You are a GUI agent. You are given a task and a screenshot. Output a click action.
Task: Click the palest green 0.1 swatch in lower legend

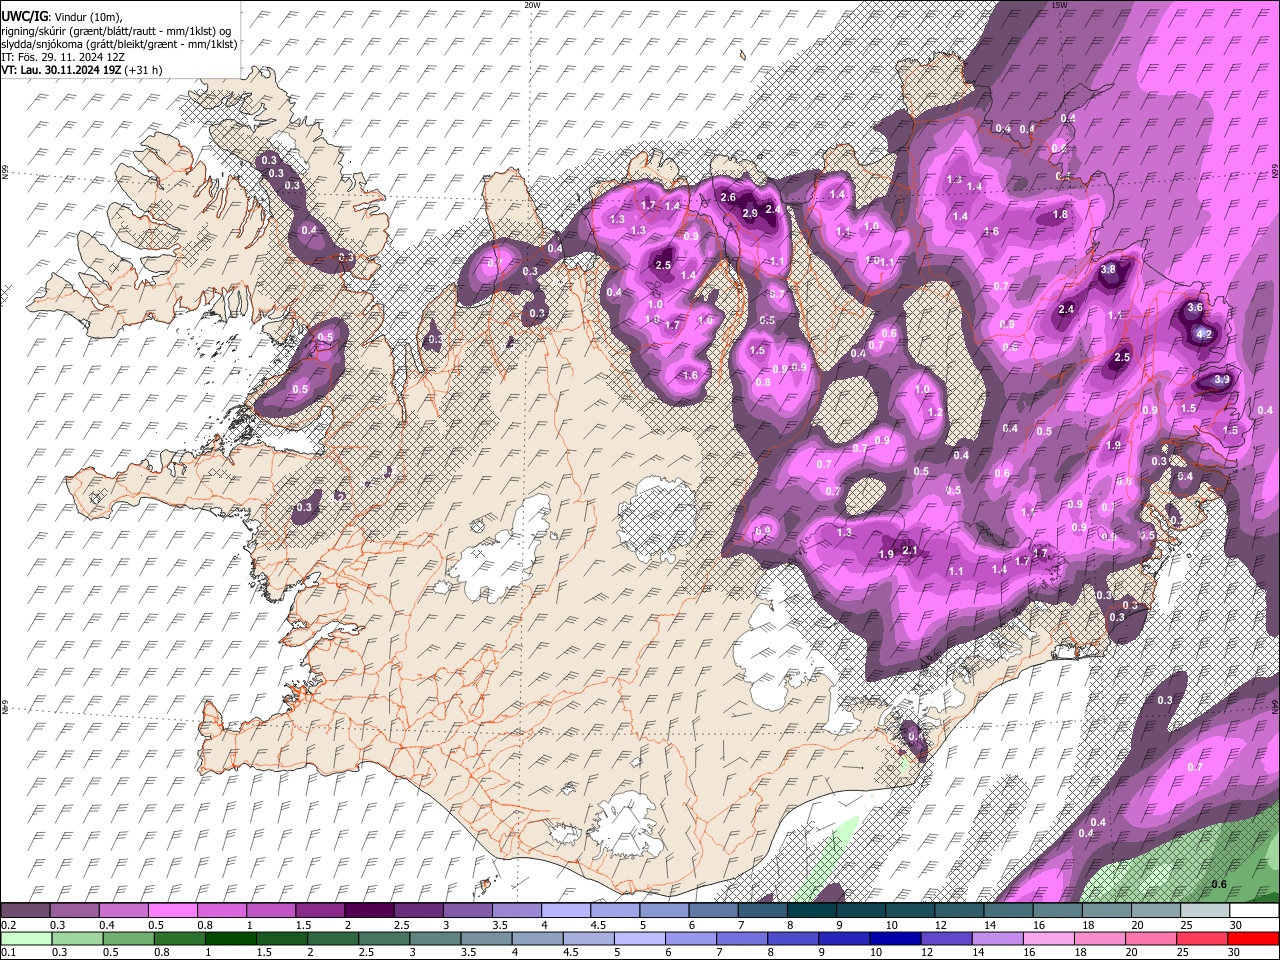pos(26,939)
